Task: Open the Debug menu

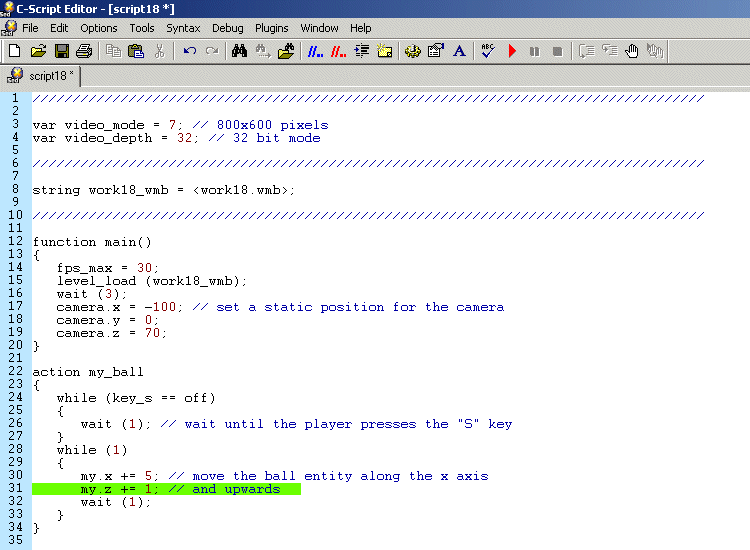Action: click(x=227, y=28)
